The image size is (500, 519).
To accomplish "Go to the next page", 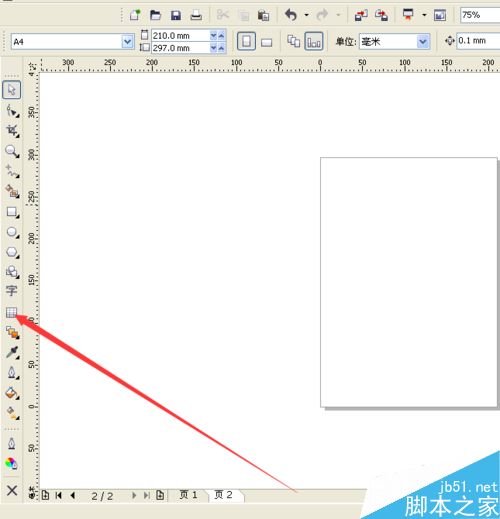I will click(134, 496).
